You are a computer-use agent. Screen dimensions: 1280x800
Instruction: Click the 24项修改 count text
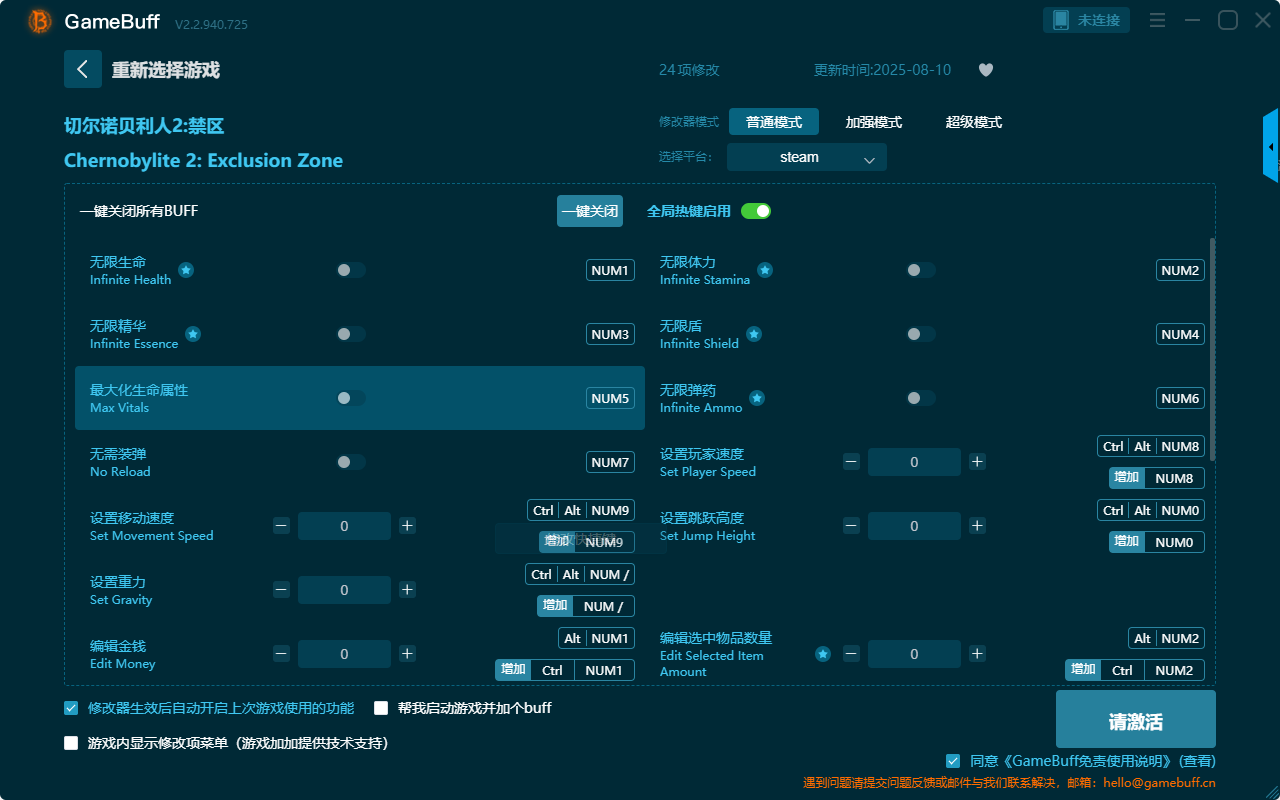tap(689, 70)
